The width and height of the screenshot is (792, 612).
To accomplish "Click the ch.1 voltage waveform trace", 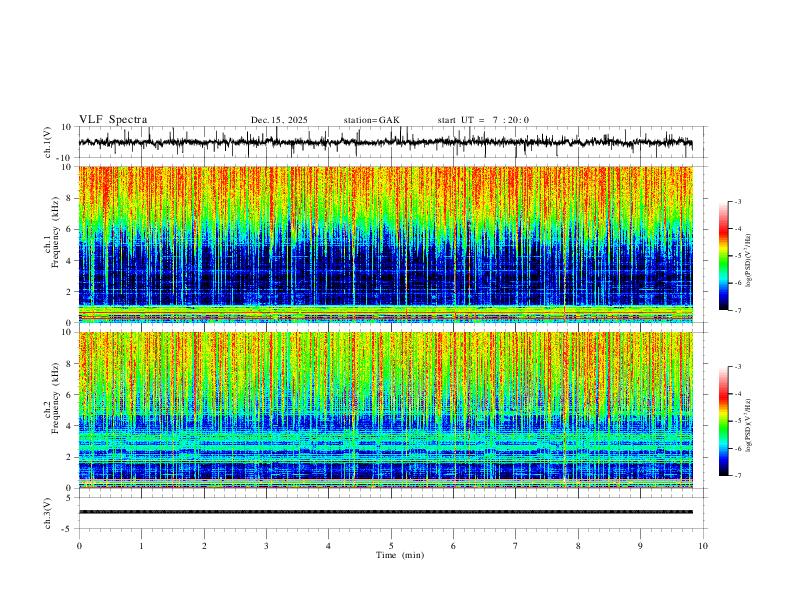I will [385, 142].
